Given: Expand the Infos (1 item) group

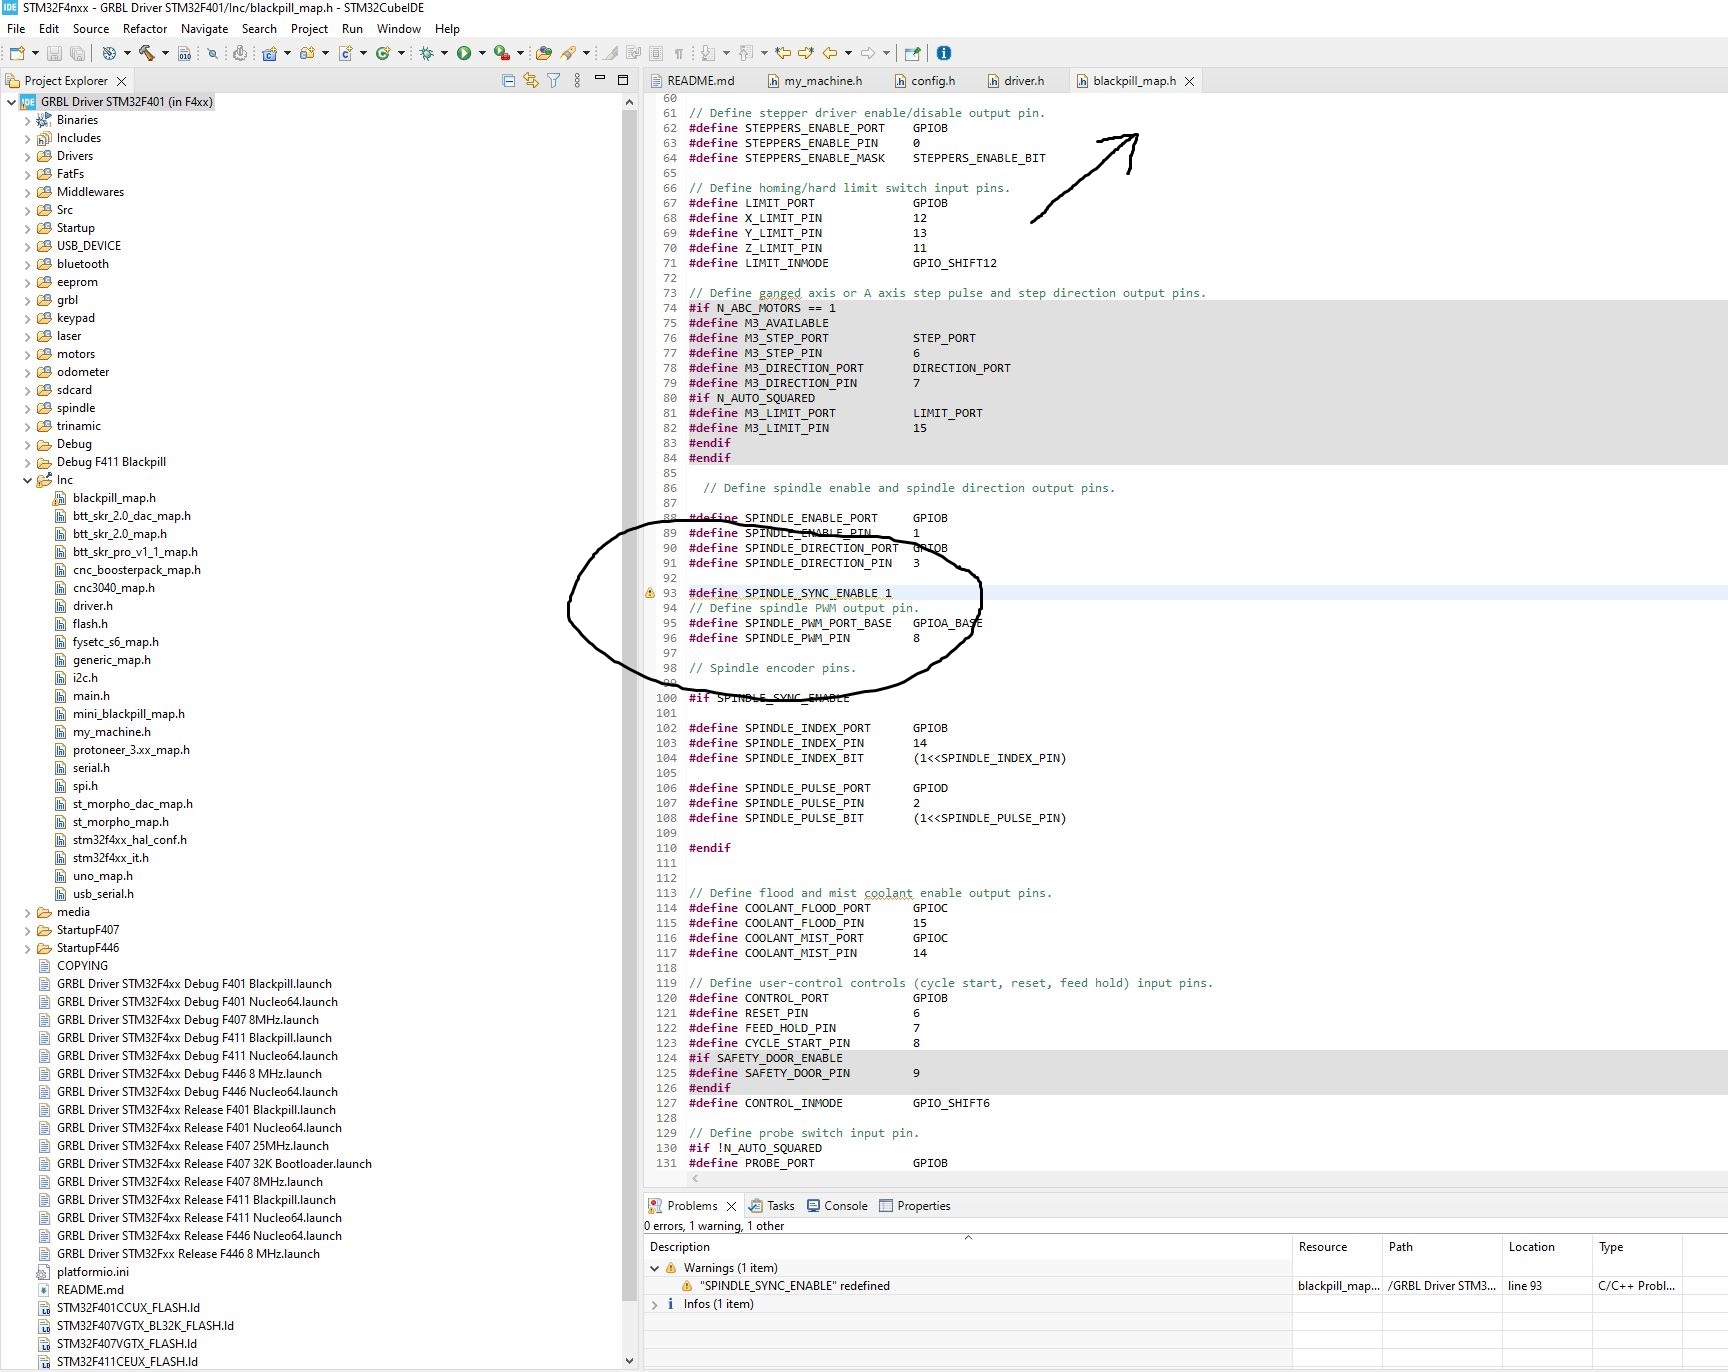Looking at the screenshot, I should (655, 1304).
